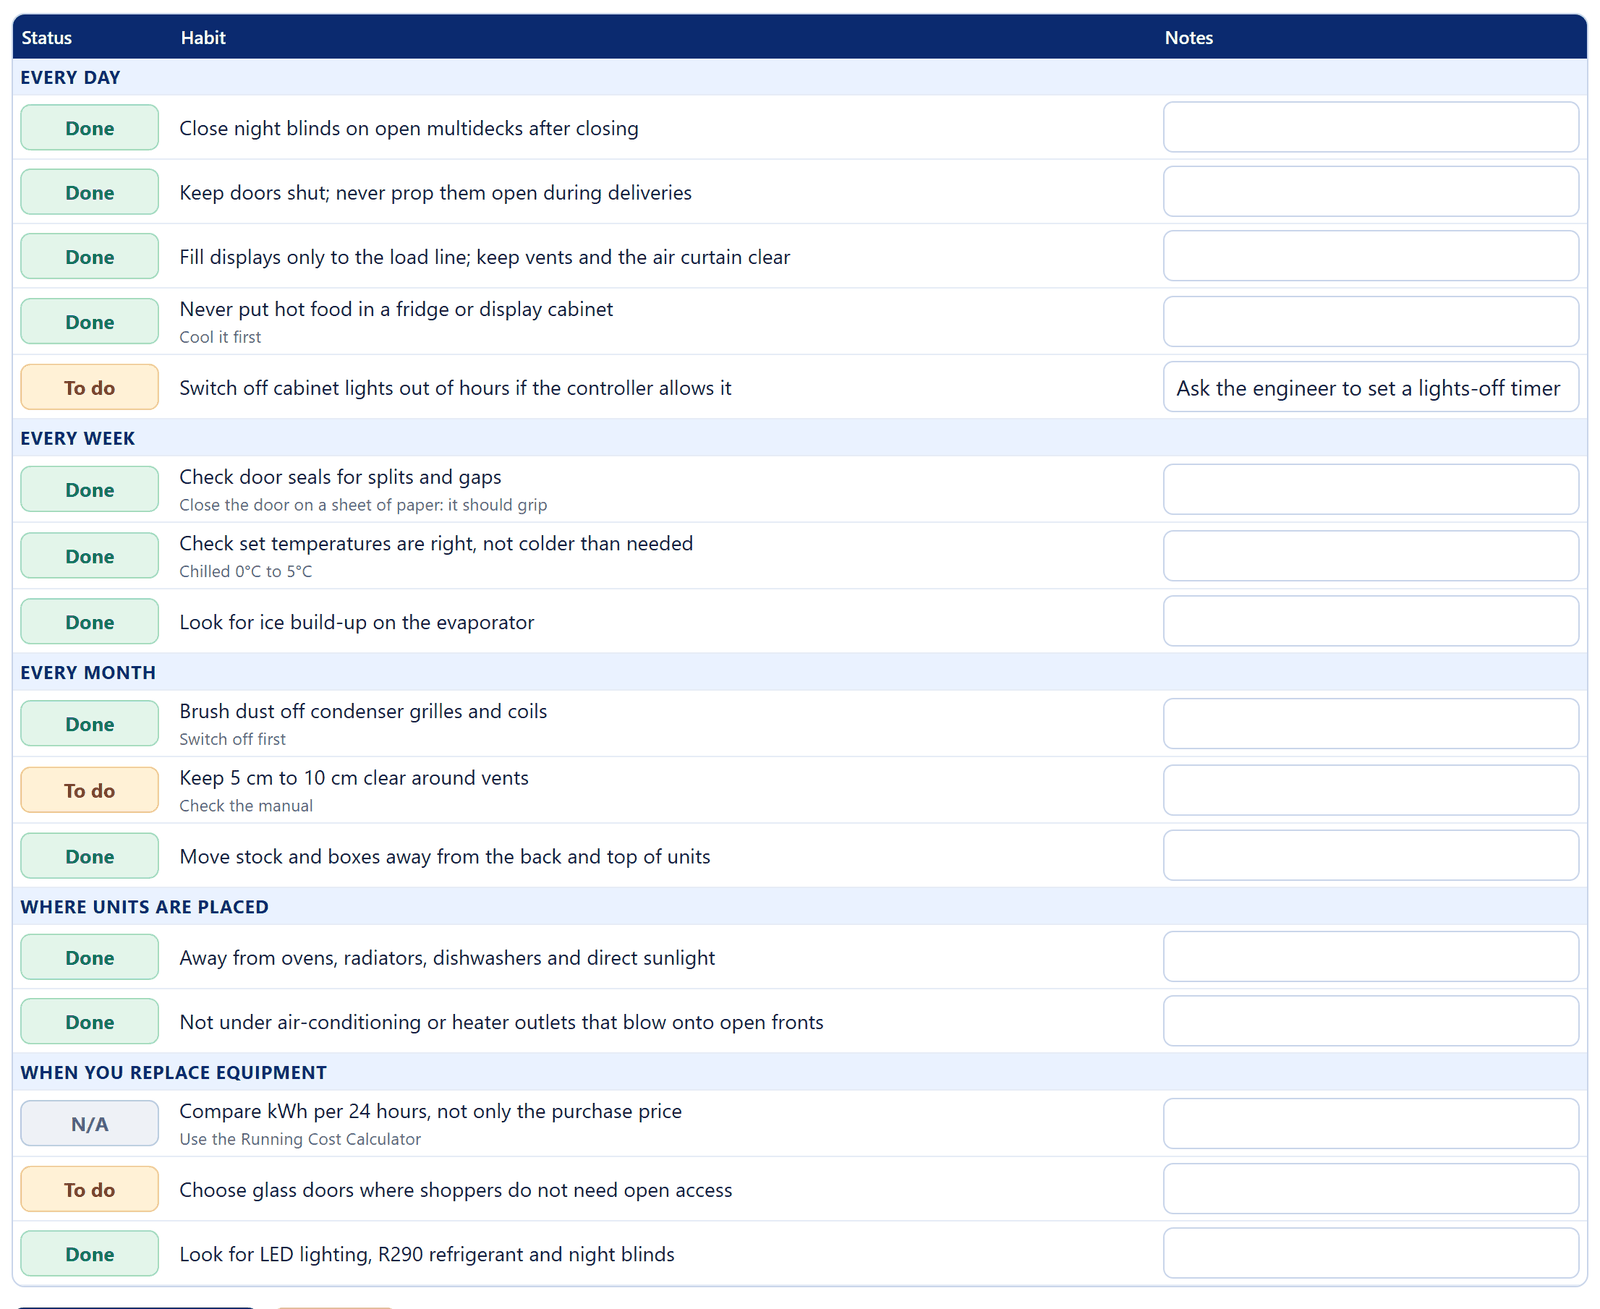Image resolution: width=1600 pixels, height=1309 pixels.
Task: Toggle status for Brush dust off condenser grilles
Action: [89, 724]
